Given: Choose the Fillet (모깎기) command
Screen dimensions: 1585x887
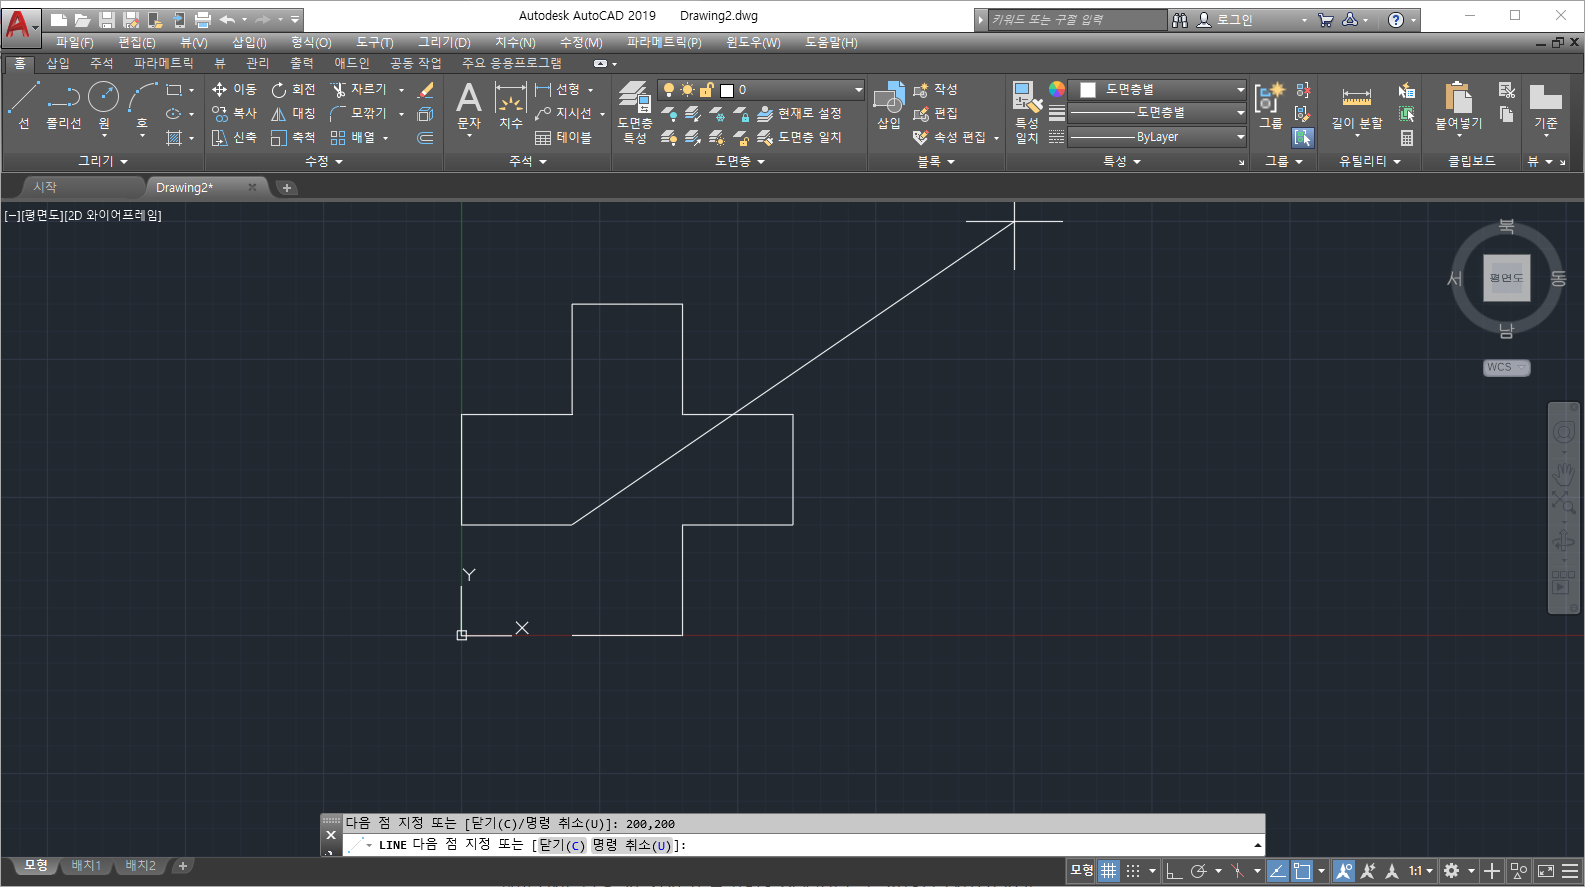Looking at the screenshot, I should 358,113.
